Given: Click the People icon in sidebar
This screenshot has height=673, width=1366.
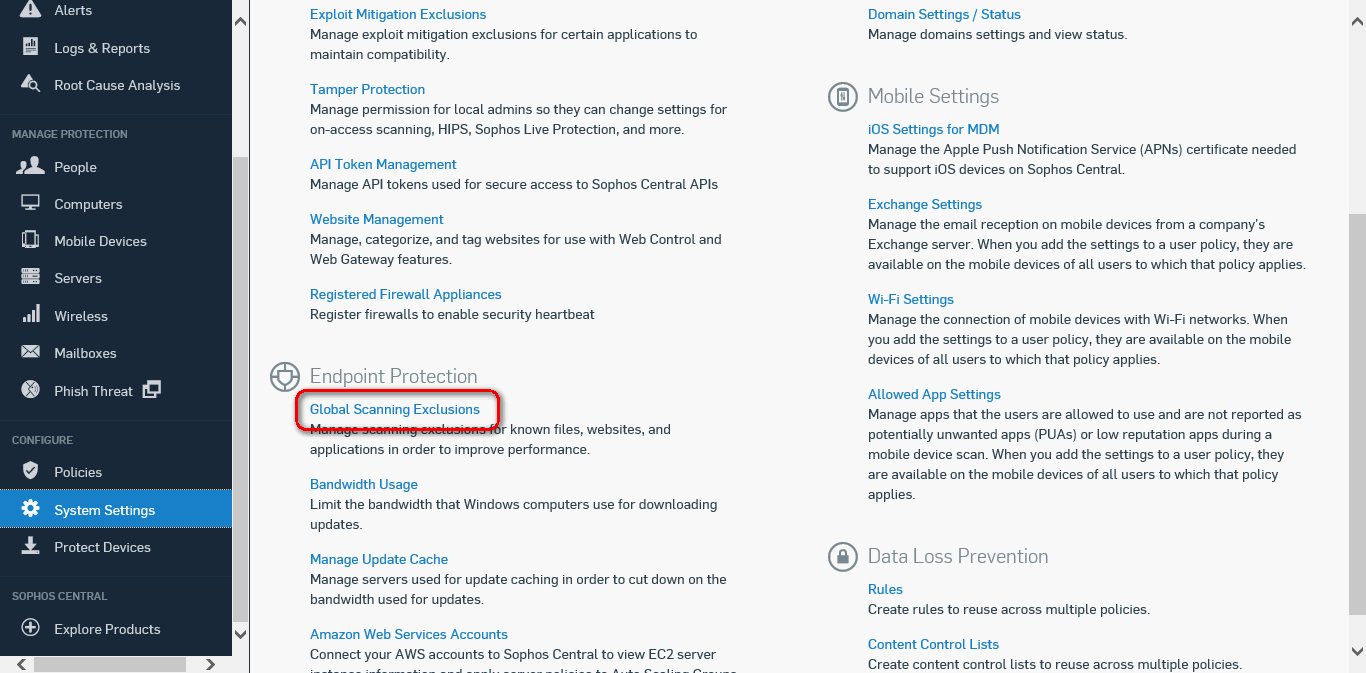Looking at the screenshot, I should [31, 166].
